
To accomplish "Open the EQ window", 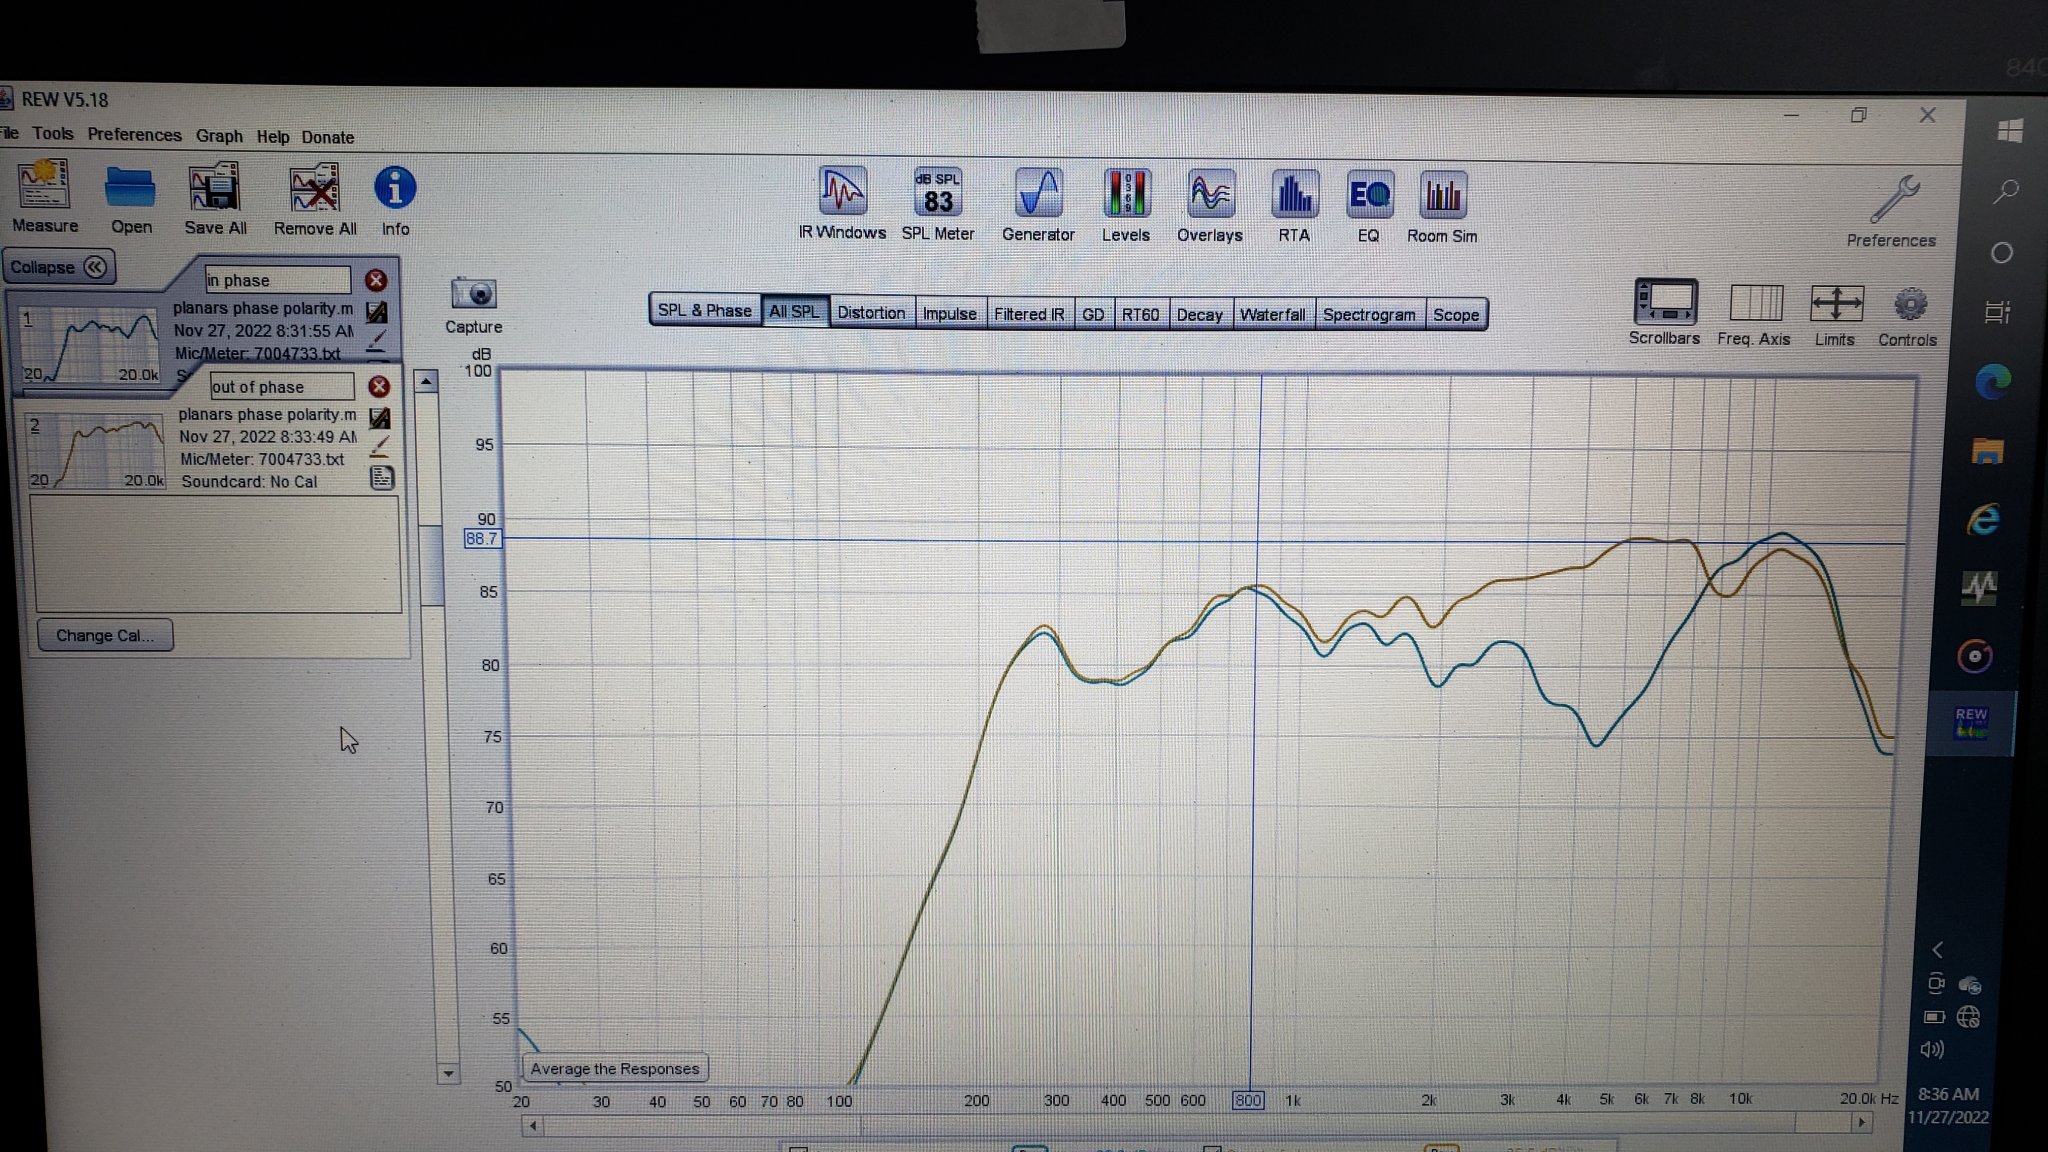I will tap(1369, 207).
